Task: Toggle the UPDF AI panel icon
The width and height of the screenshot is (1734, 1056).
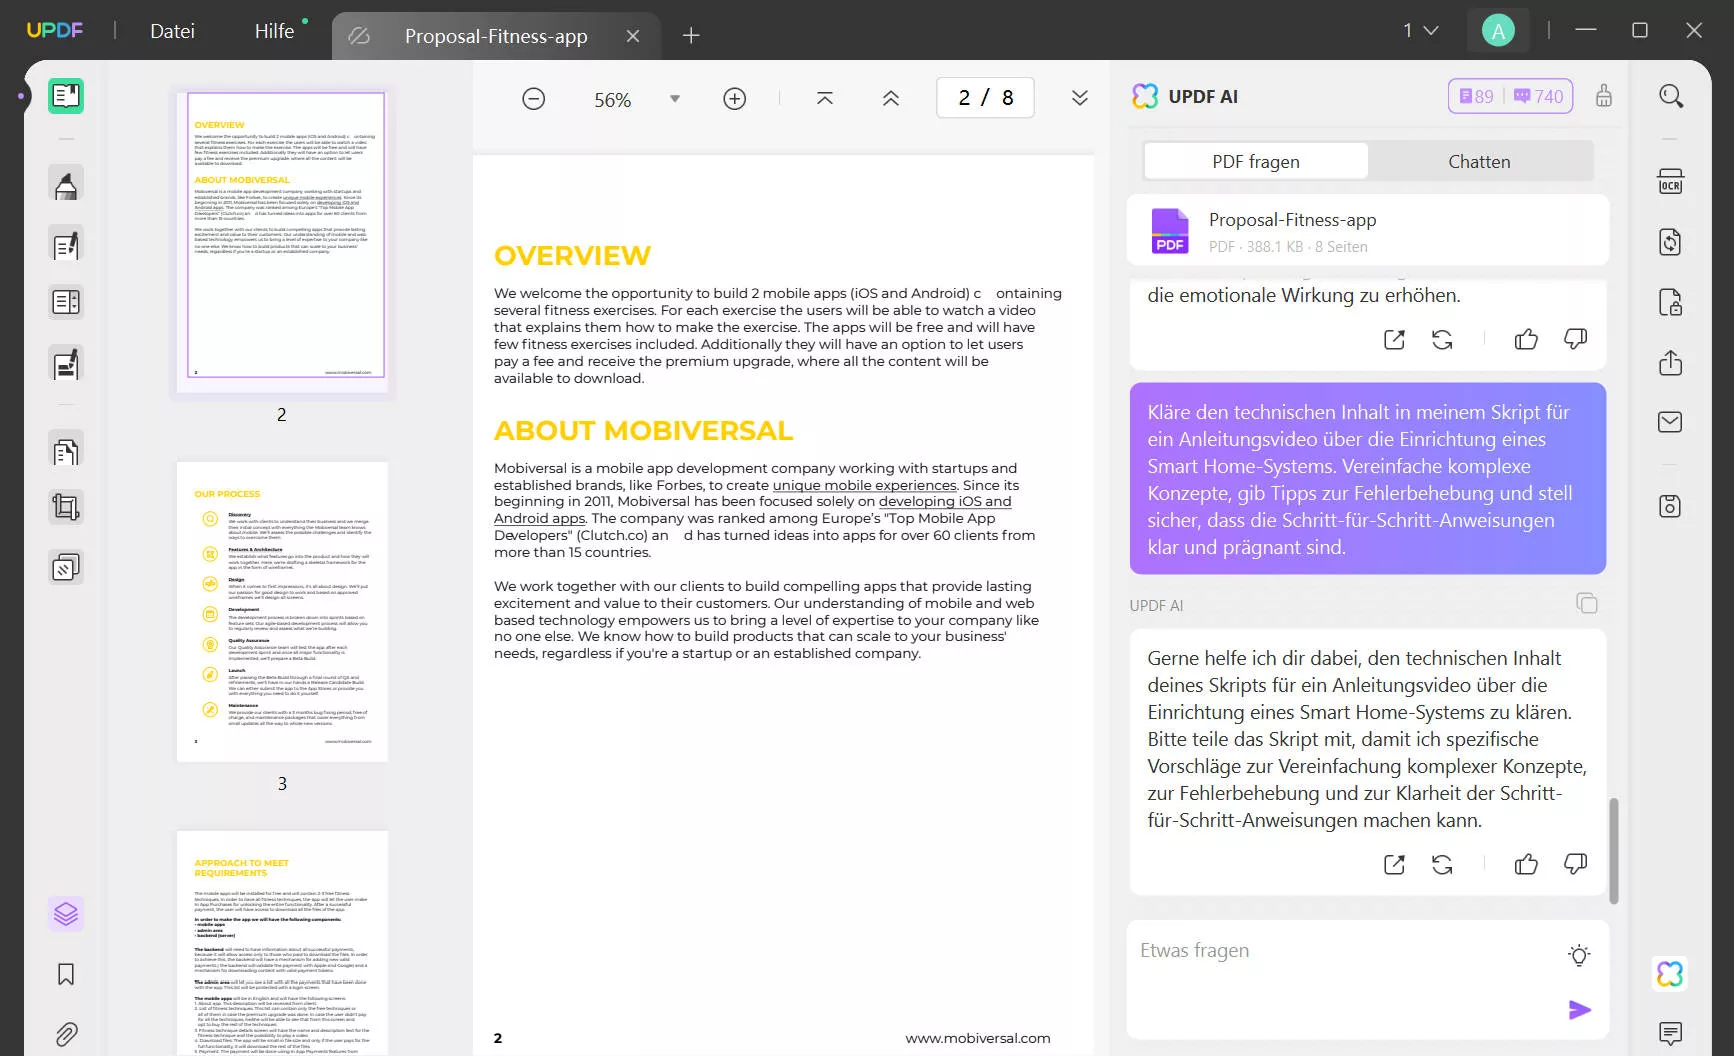Action: pyautogui.click(x=1670, y=974)
